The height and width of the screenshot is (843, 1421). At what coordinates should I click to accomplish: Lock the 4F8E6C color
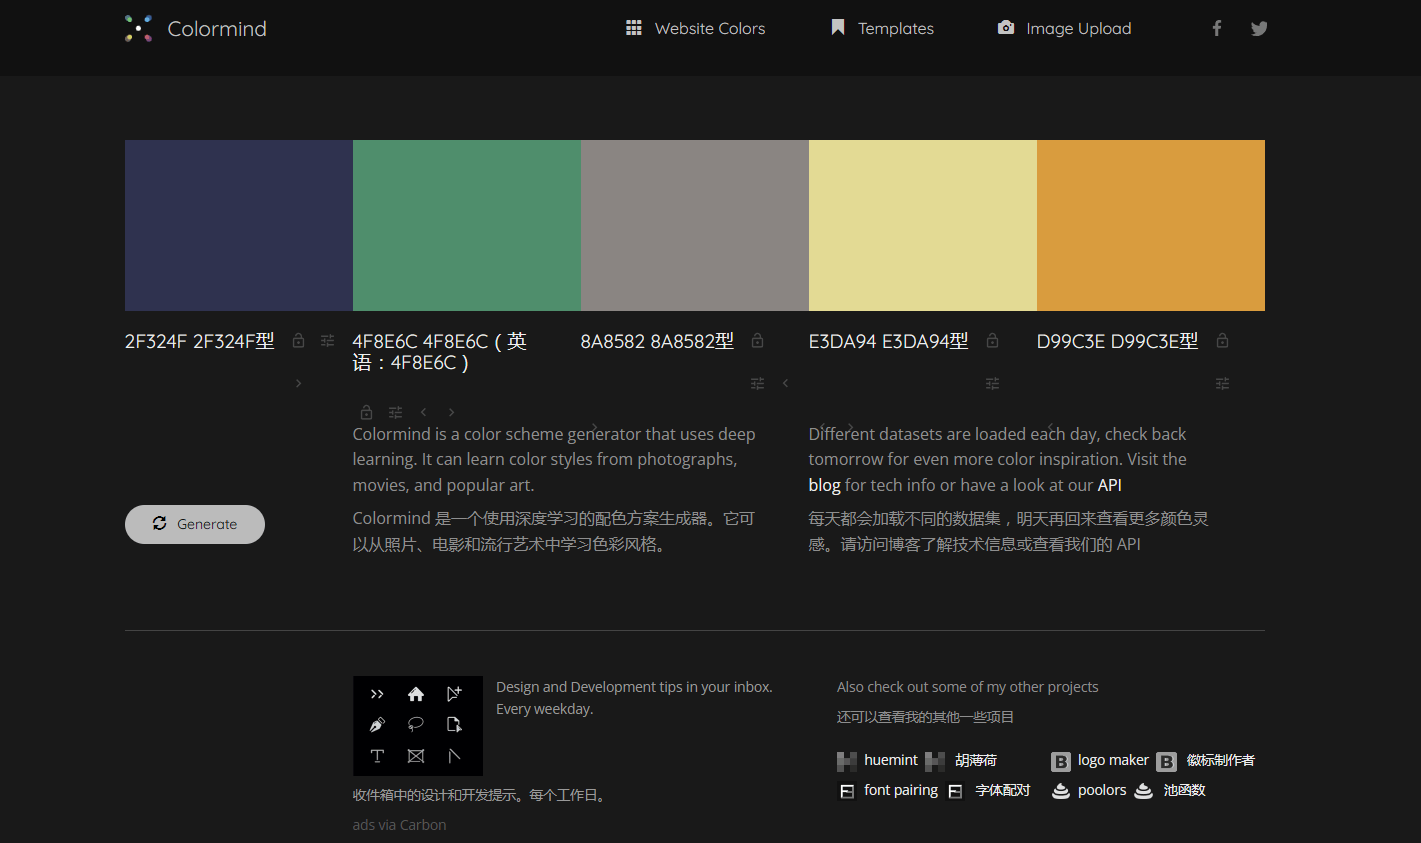(366, 412)
